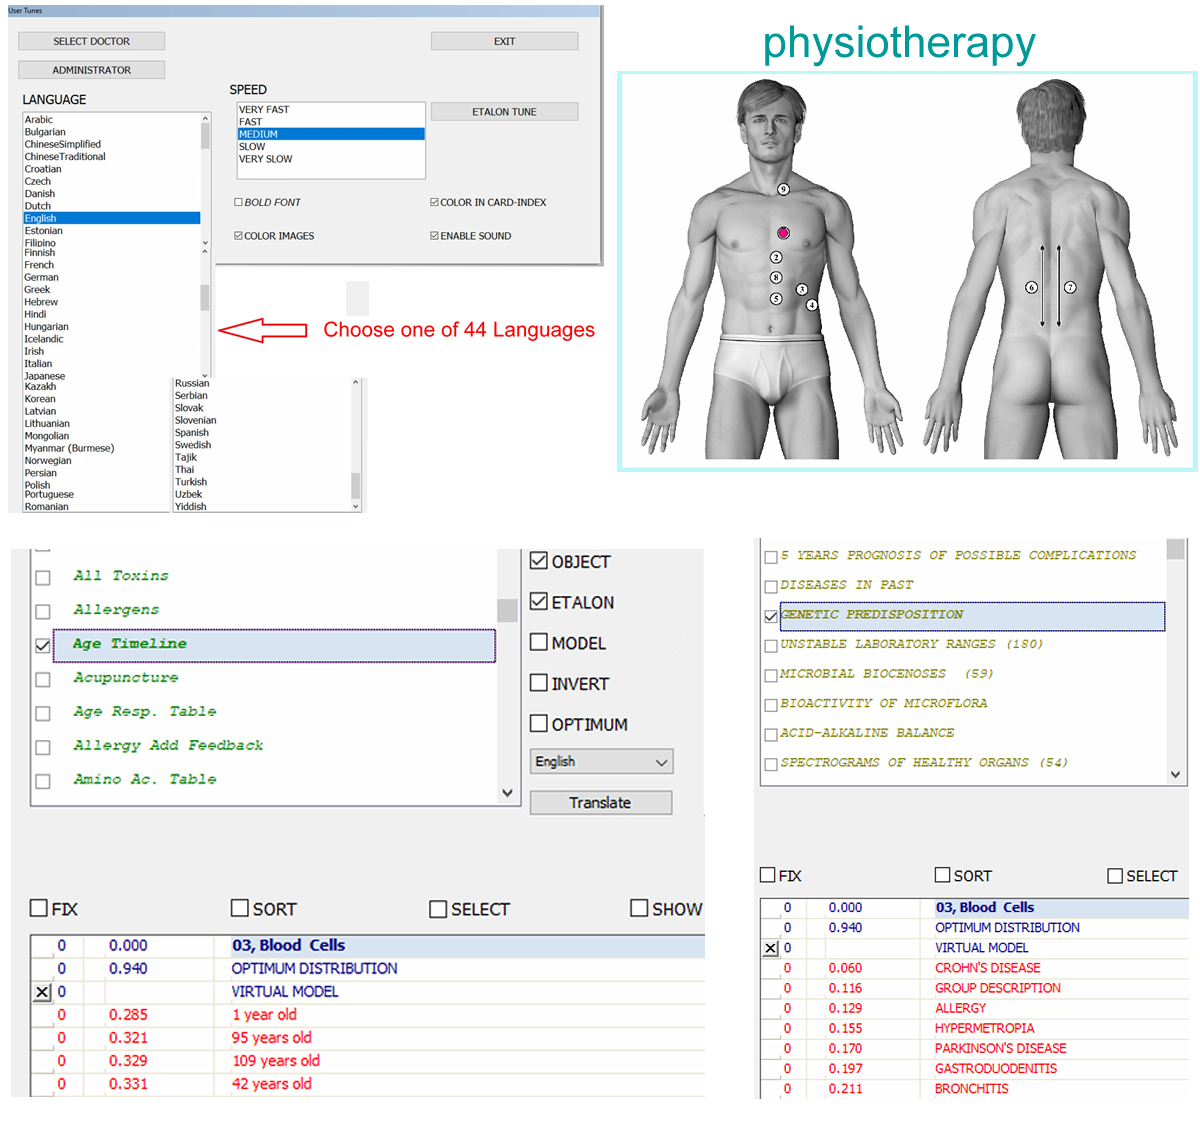This screenshot has height=1122, width=1200.
Task: Select the CROHN'S DISEASE result row
Action: point(987,968)
